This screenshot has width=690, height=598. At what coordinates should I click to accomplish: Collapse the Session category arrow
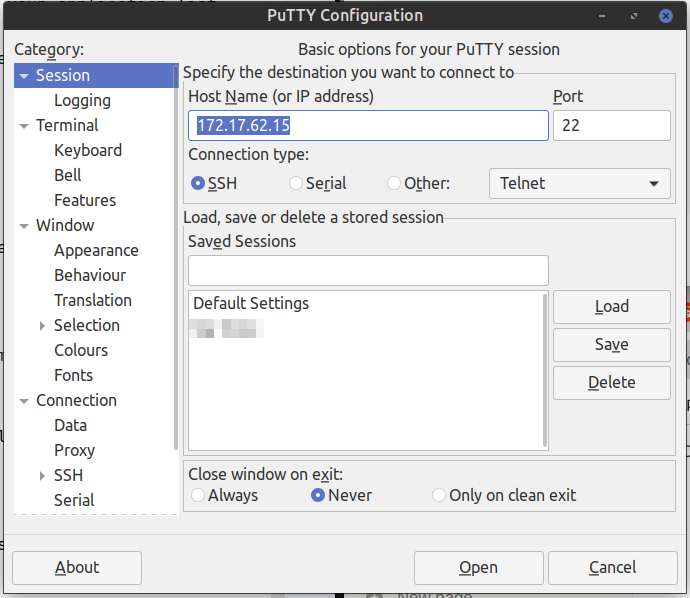click(x=24, y=76)
